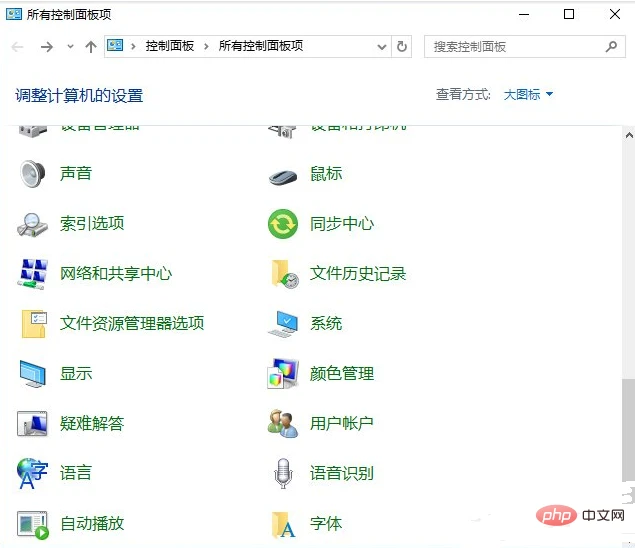Viewport: 635px width, 548px height.
Task: Click the vertical scrollbar thumb
Action: pyautogui.click(x=629, y=430)
